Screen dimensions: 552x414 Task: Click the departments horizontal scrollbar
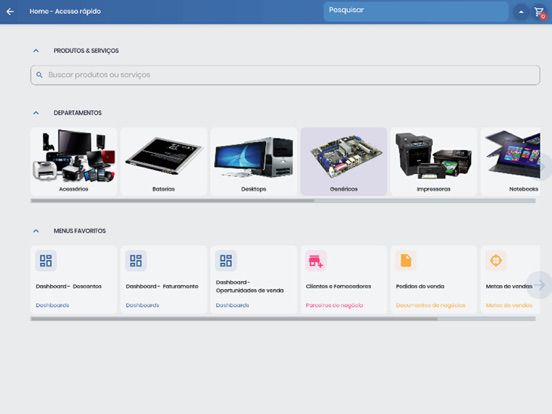click(283, 201)
